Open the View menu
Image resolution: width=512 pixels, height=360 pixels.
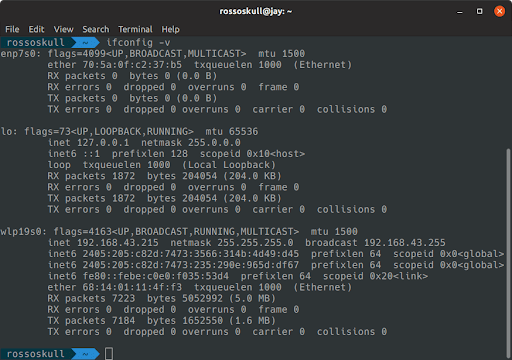(x=63, y=29)
